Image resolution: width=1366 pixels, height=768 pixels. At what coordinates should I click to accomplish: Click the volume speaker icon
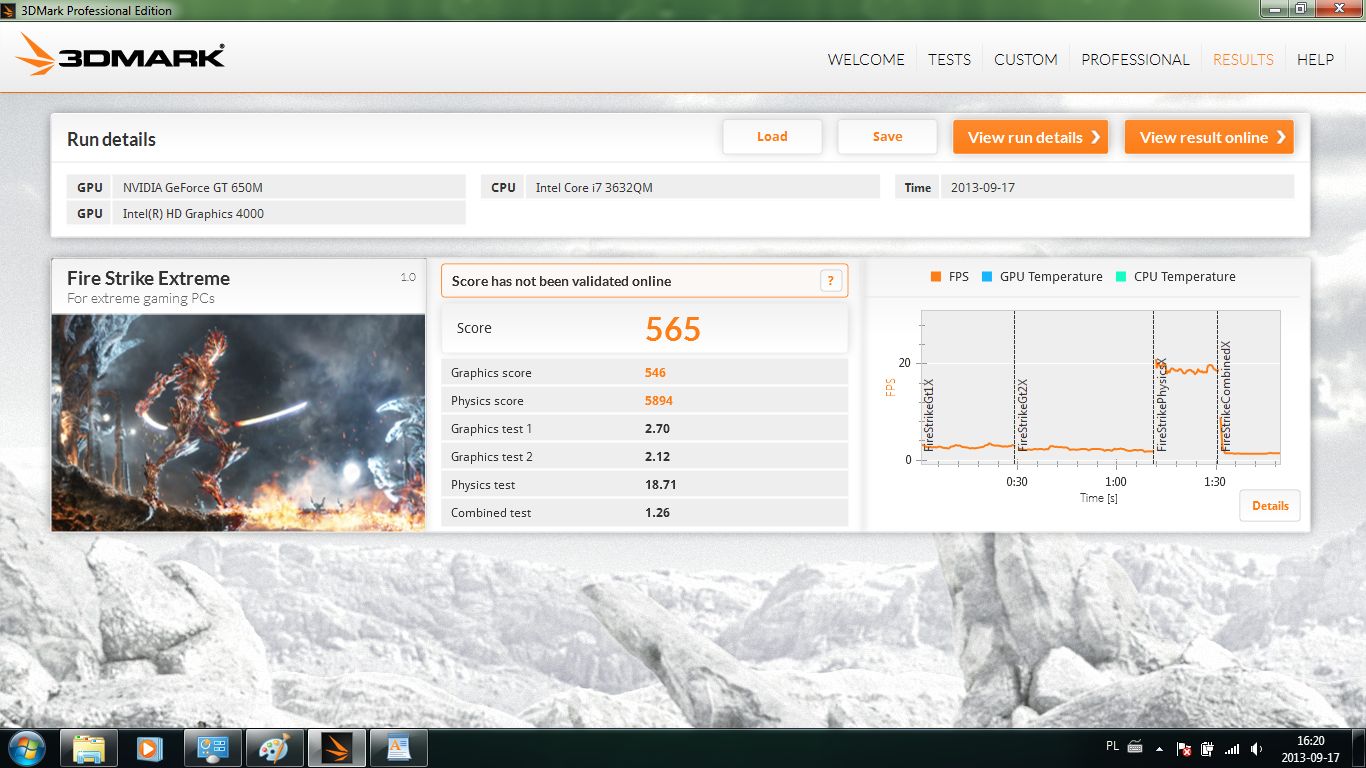pos(1256,748)
